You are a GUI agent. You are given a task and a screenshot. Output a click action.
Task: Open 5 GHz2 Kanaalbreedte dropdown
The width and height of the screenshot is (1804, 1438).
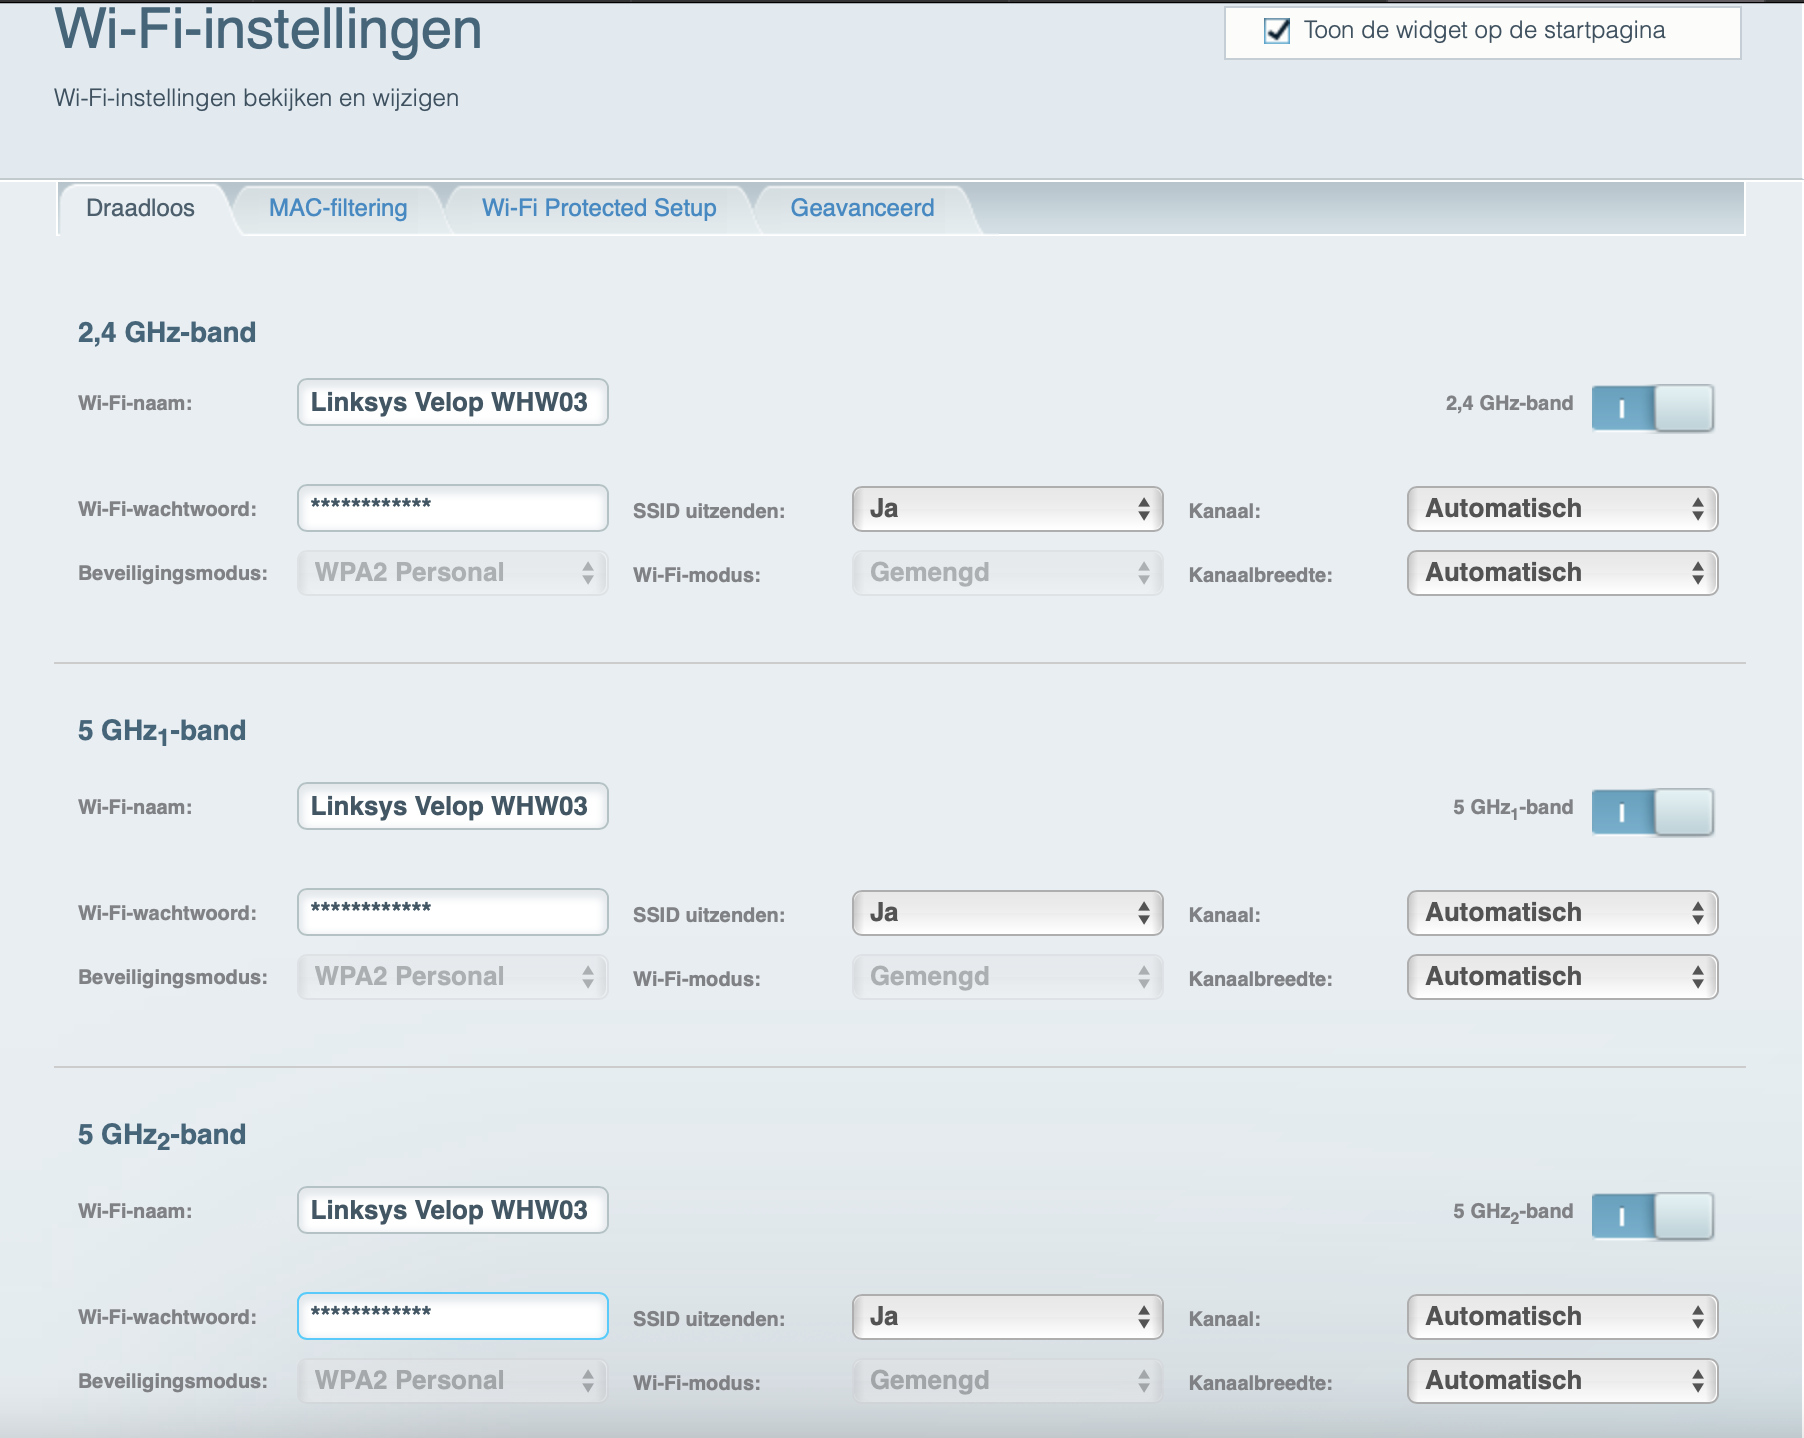pyautogui.click(x=1563, y=1381)
